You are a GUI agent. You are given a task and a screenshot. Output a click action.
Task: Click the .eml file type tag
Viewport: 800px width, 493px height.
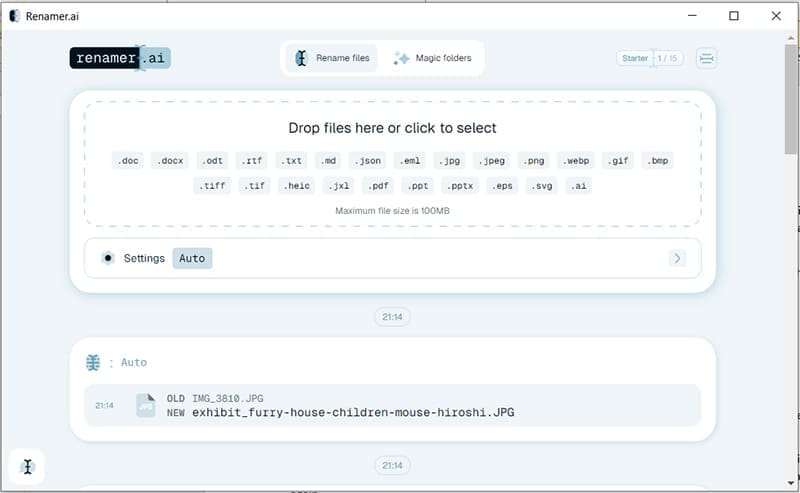[x=410, y=161]
